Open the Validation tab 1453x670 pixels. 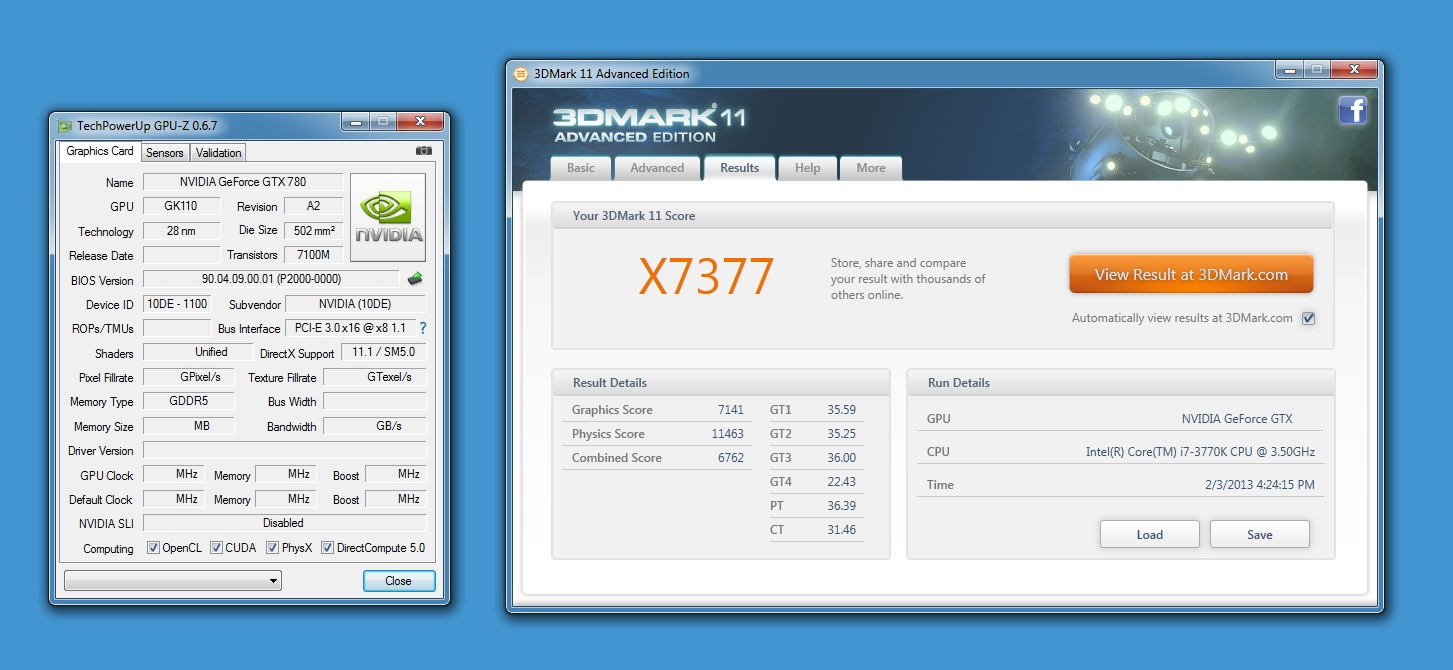click(218, 153)
